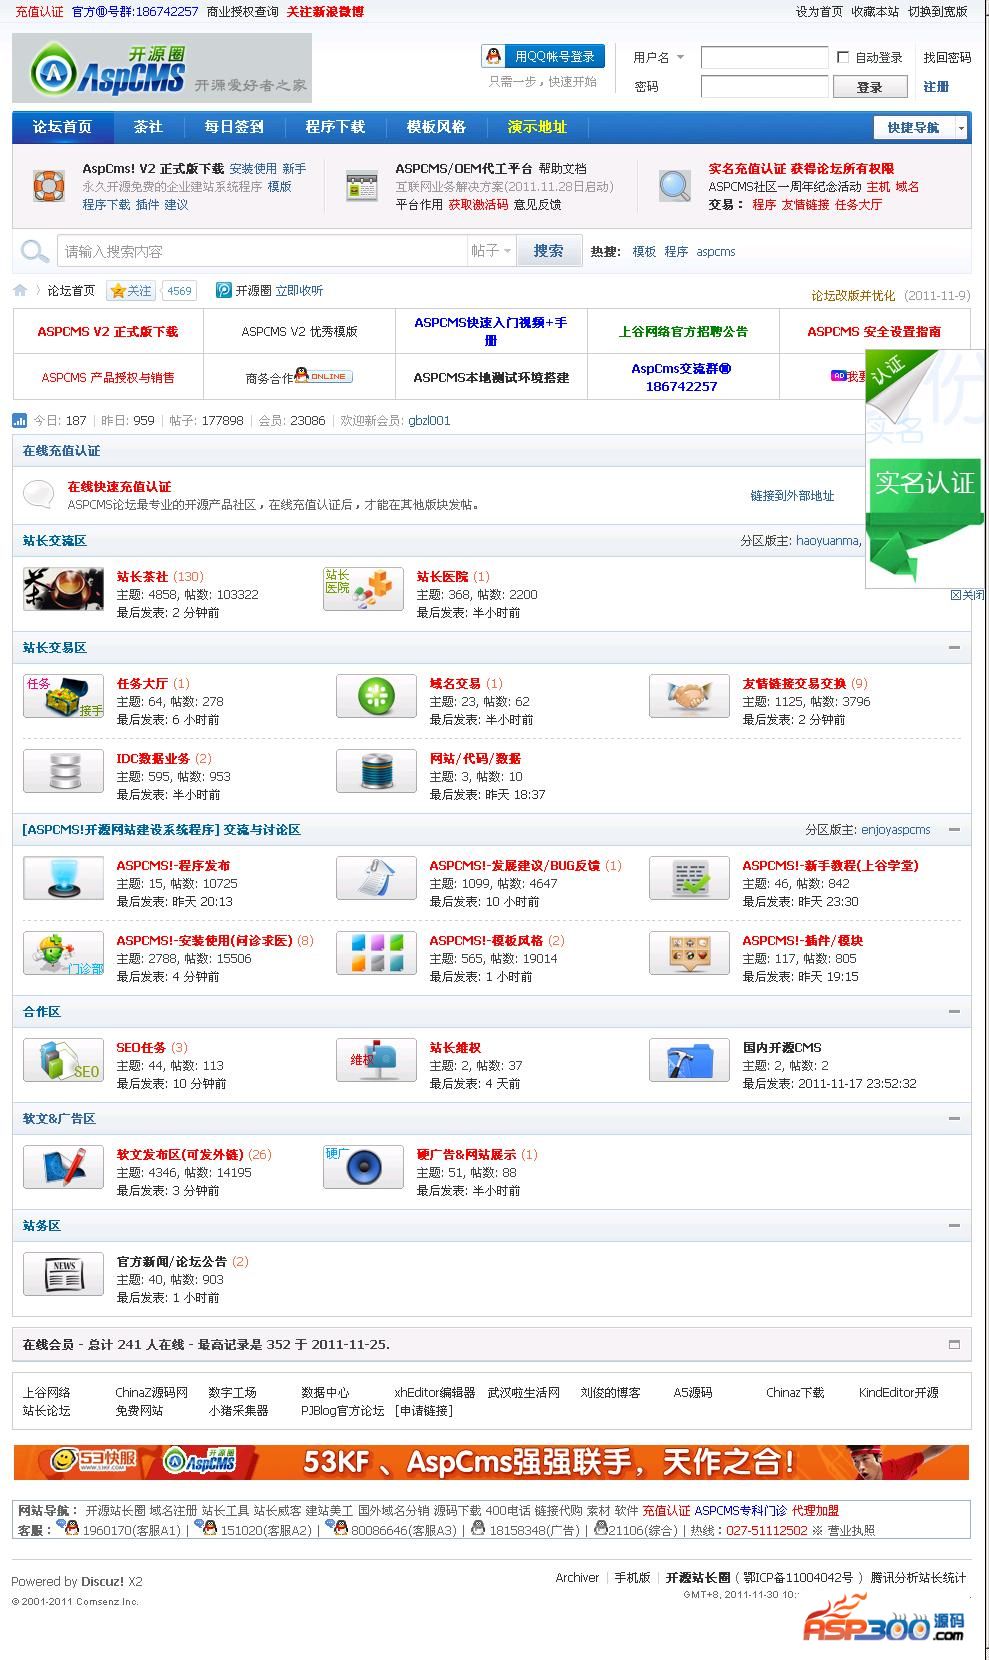Click the home icon in breadcrumb

click(20, 290)
